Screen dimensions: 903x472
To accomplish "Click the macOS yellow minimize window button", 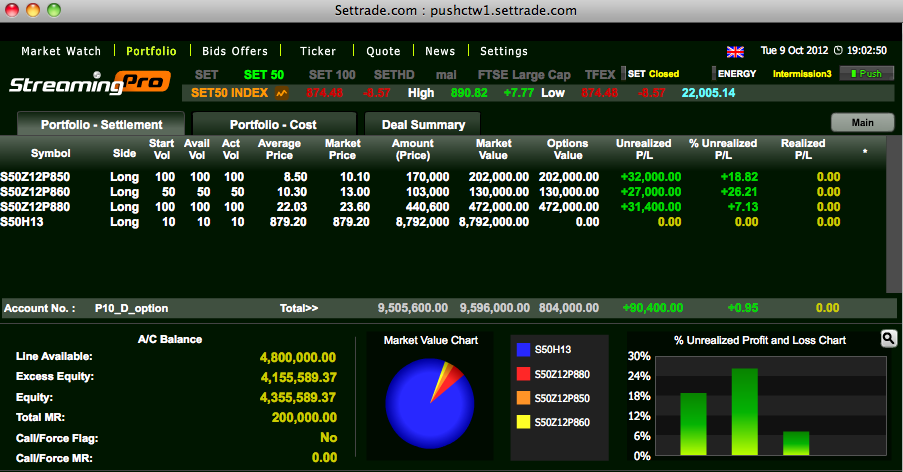I will pyautogui.click(x=33, y=10).
